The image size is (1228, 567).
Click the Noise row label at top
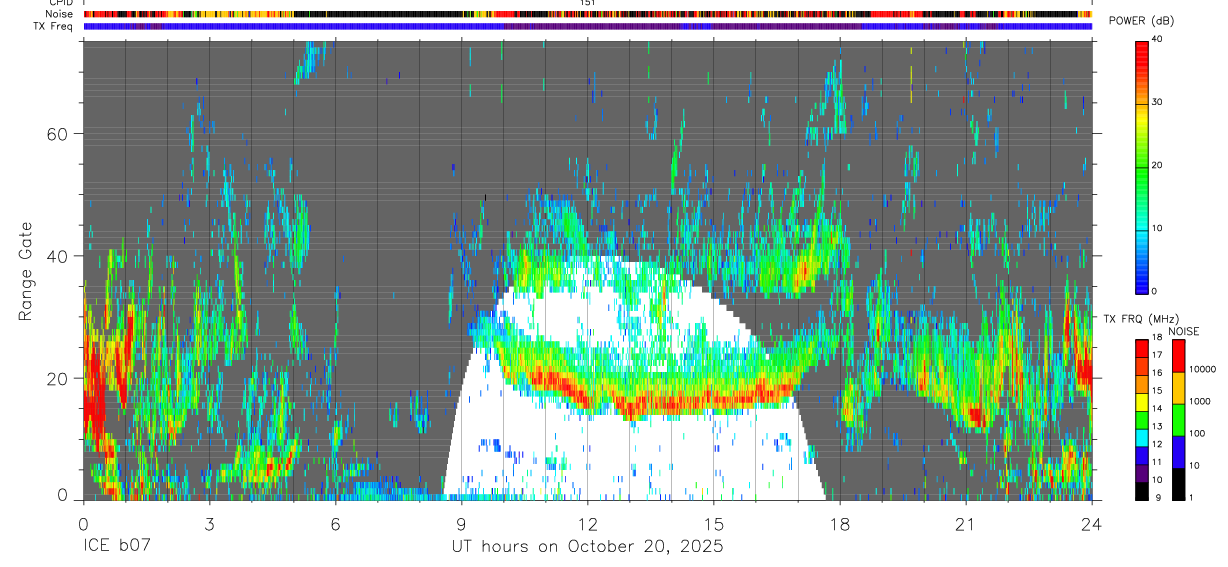click(x=60, y=14)
